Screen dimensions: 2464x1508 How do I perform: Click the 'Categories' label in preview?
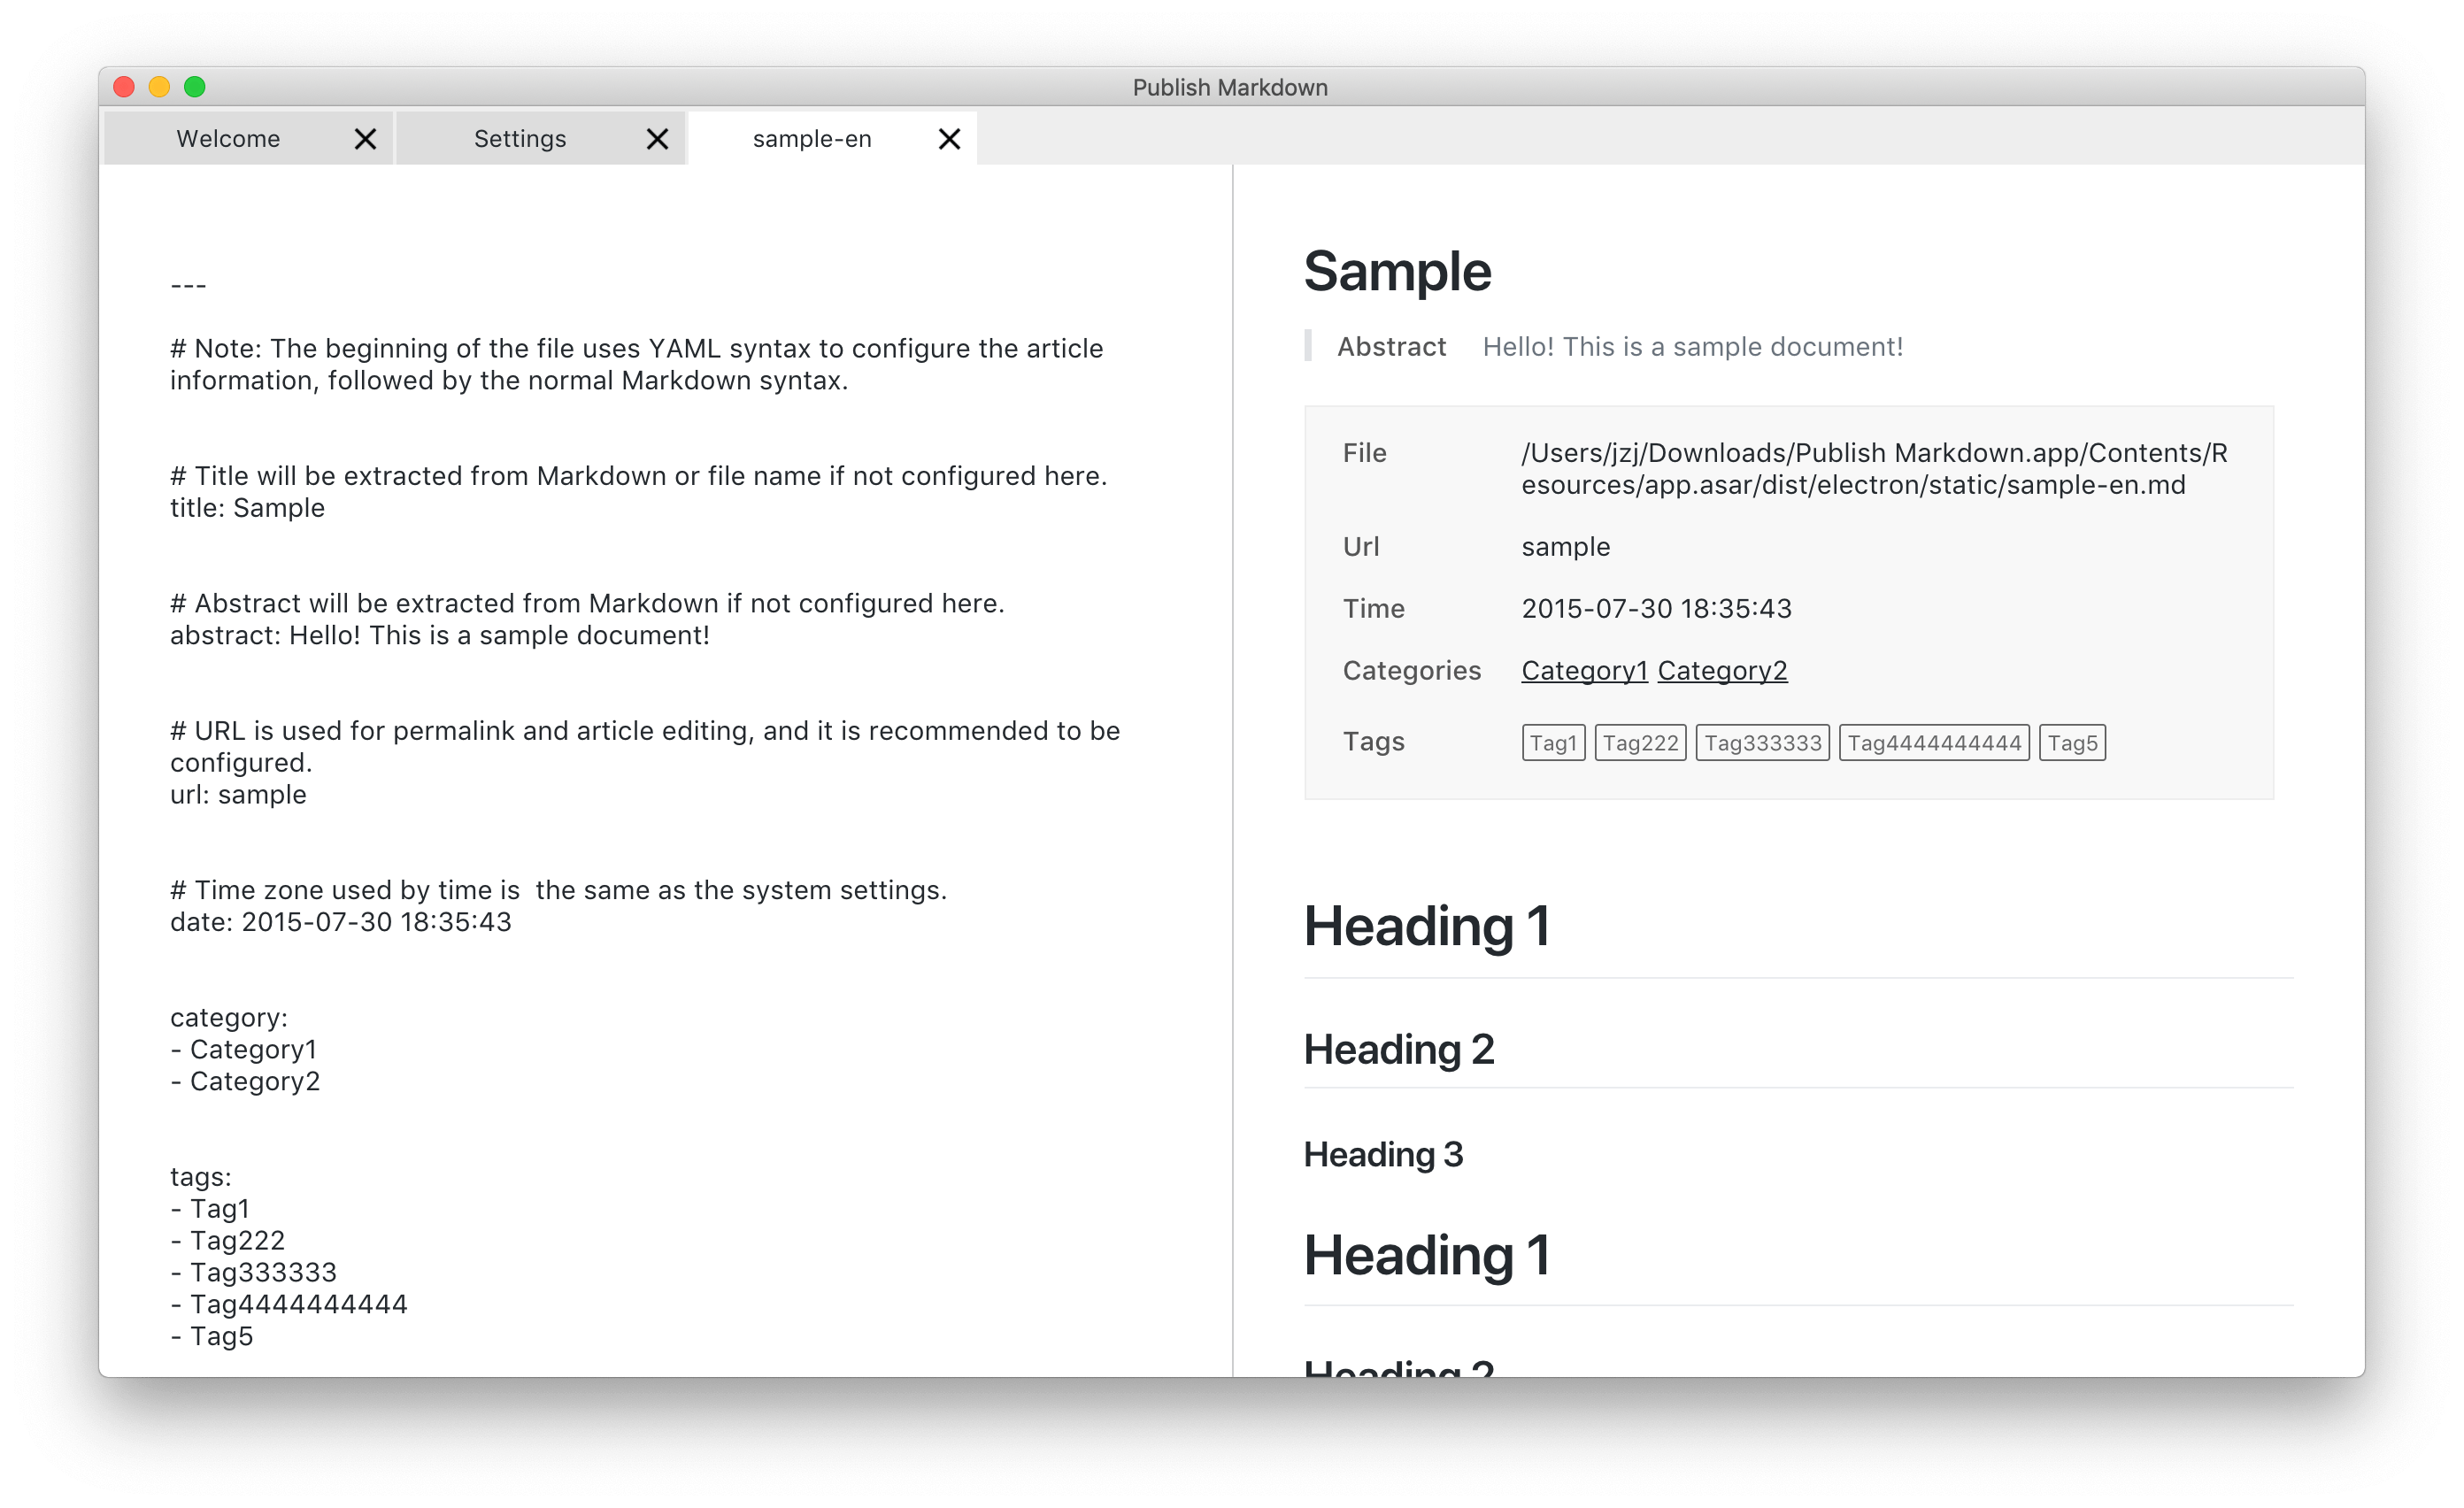point(1411,671)
